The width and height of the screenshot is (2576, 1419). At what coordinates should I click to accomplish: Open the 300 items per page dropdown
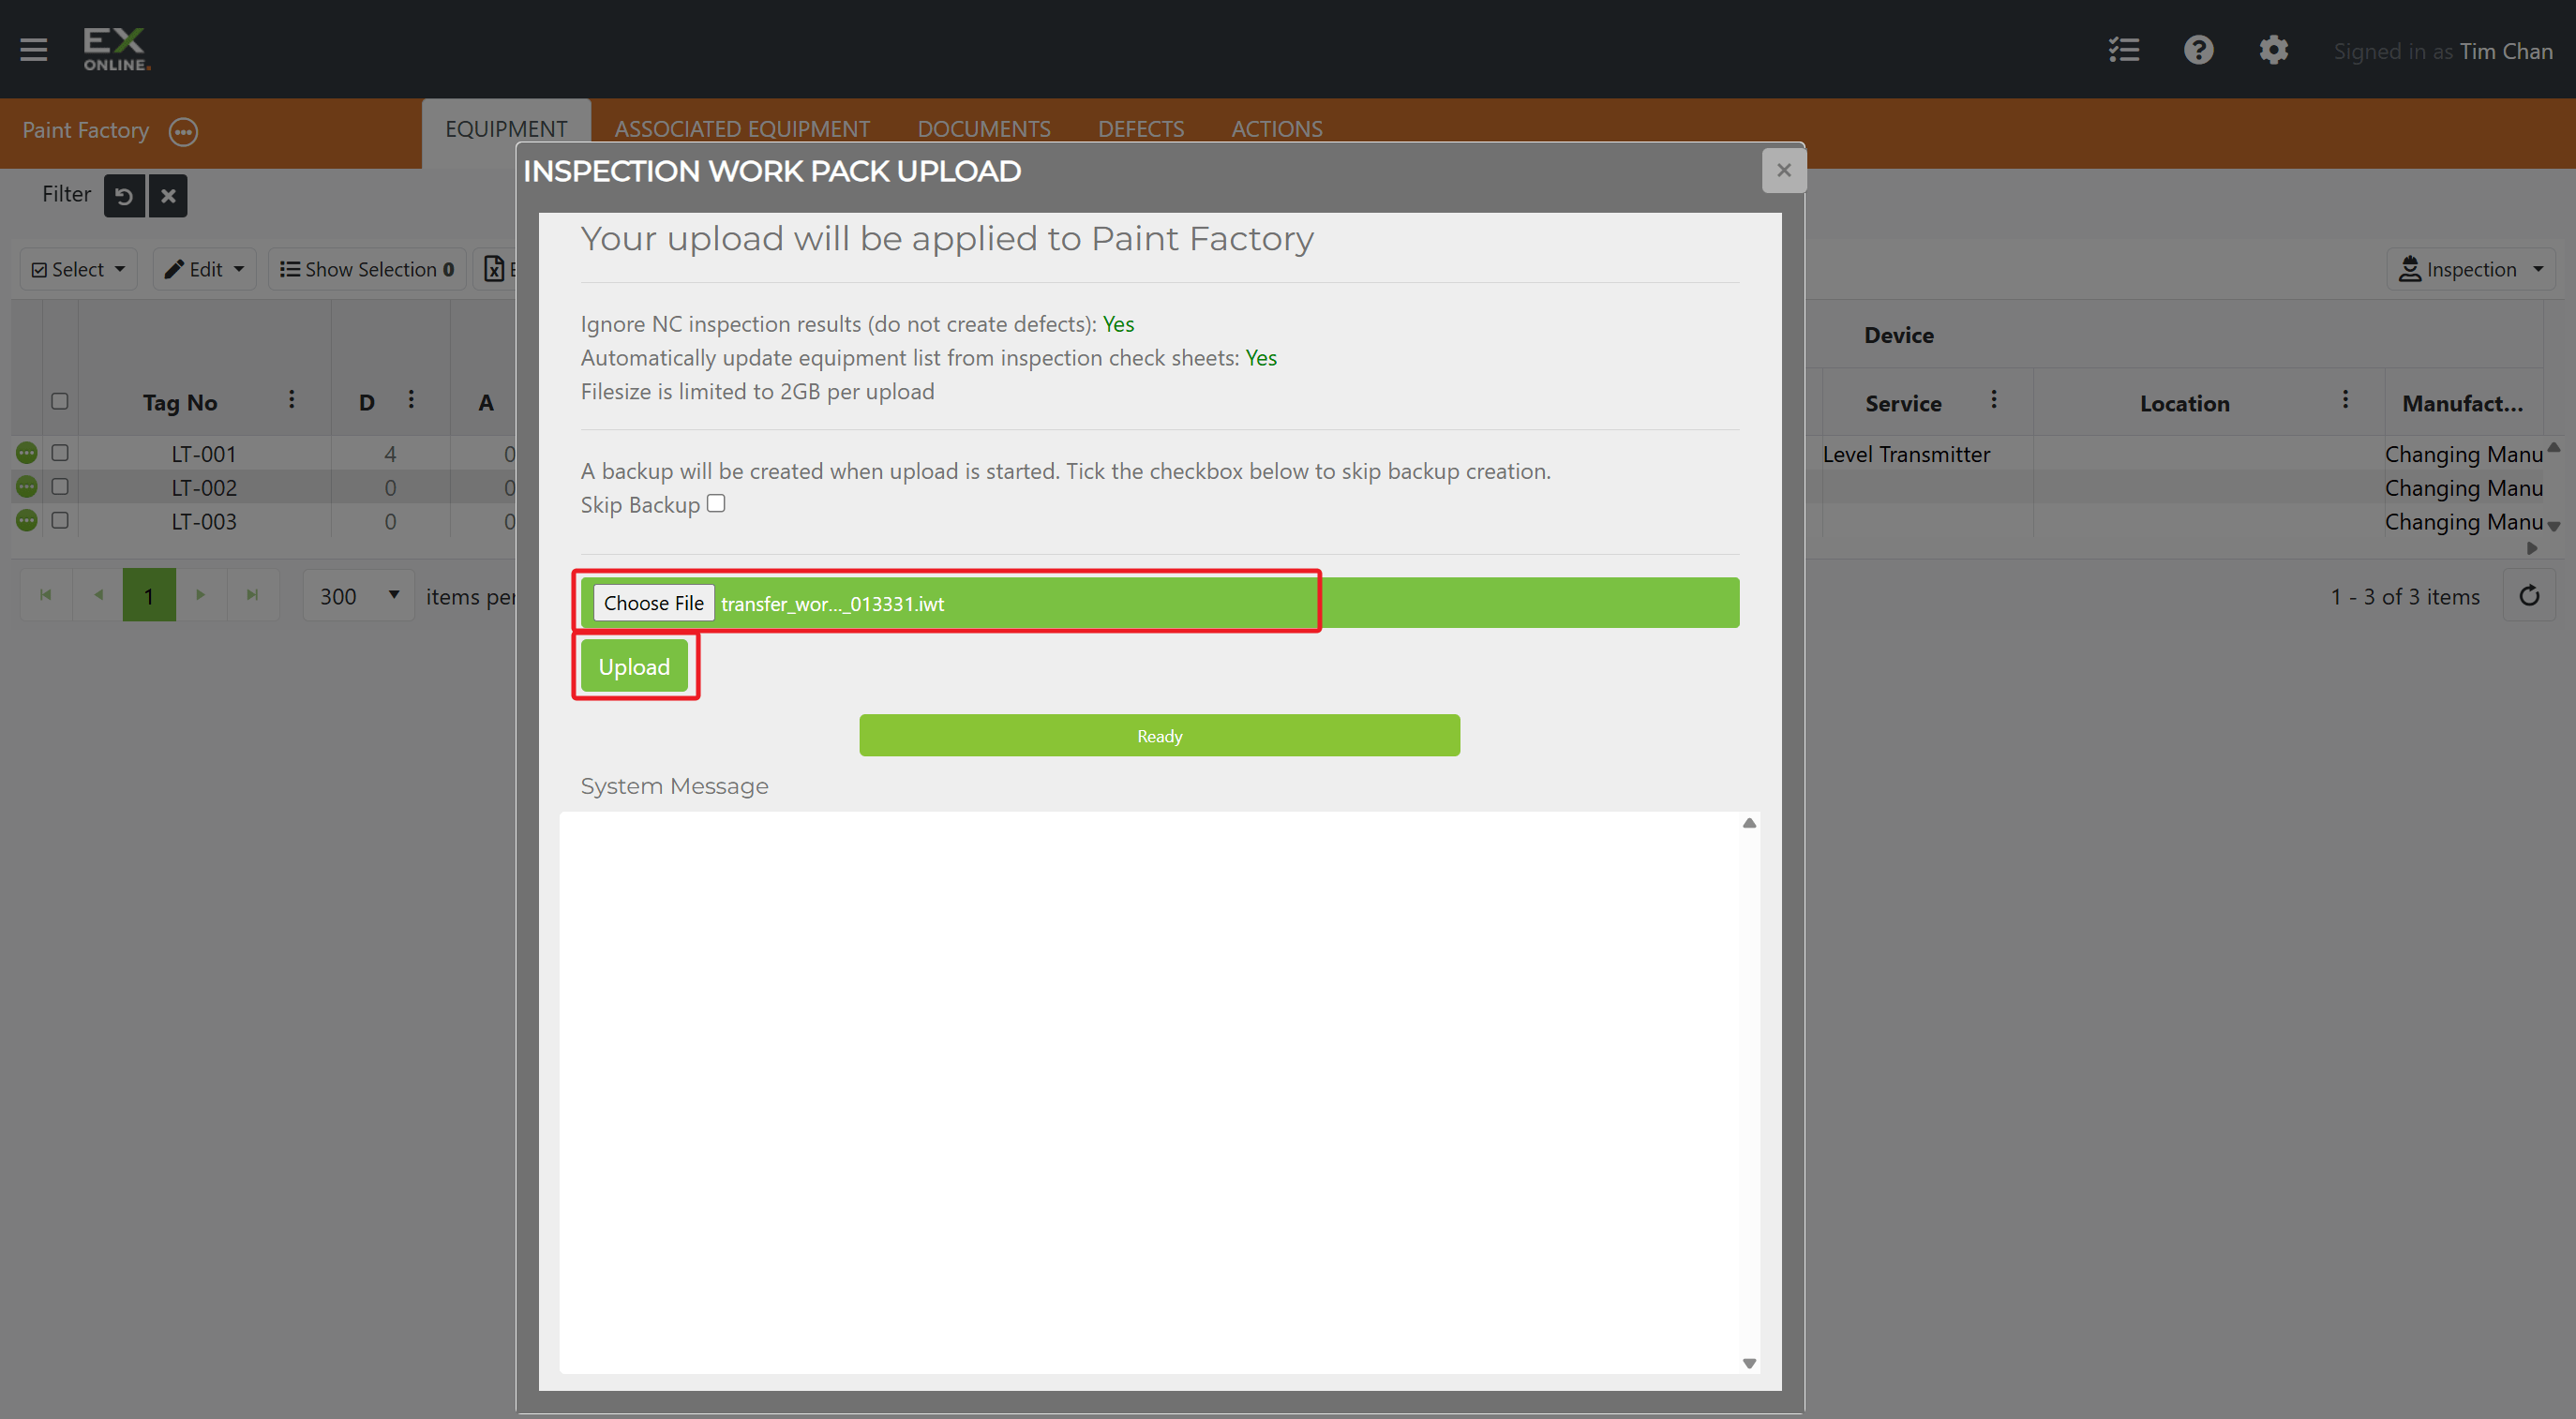coord(359,596)
